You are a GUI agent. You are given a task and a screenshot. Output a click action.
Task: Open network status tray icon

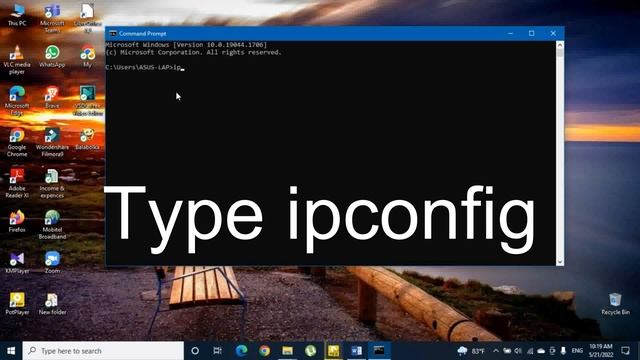click(530, 351)
